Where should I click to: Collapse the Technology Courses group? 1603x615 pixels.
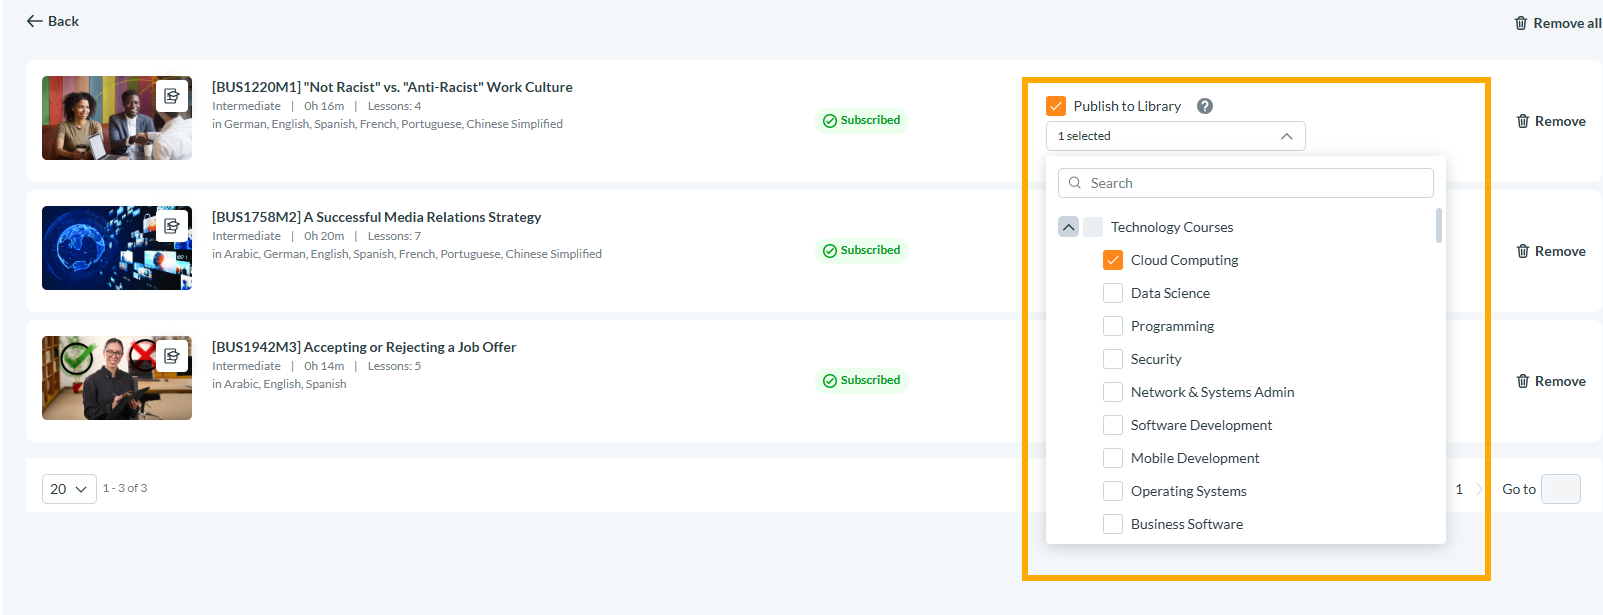(x=1068, y=227)
